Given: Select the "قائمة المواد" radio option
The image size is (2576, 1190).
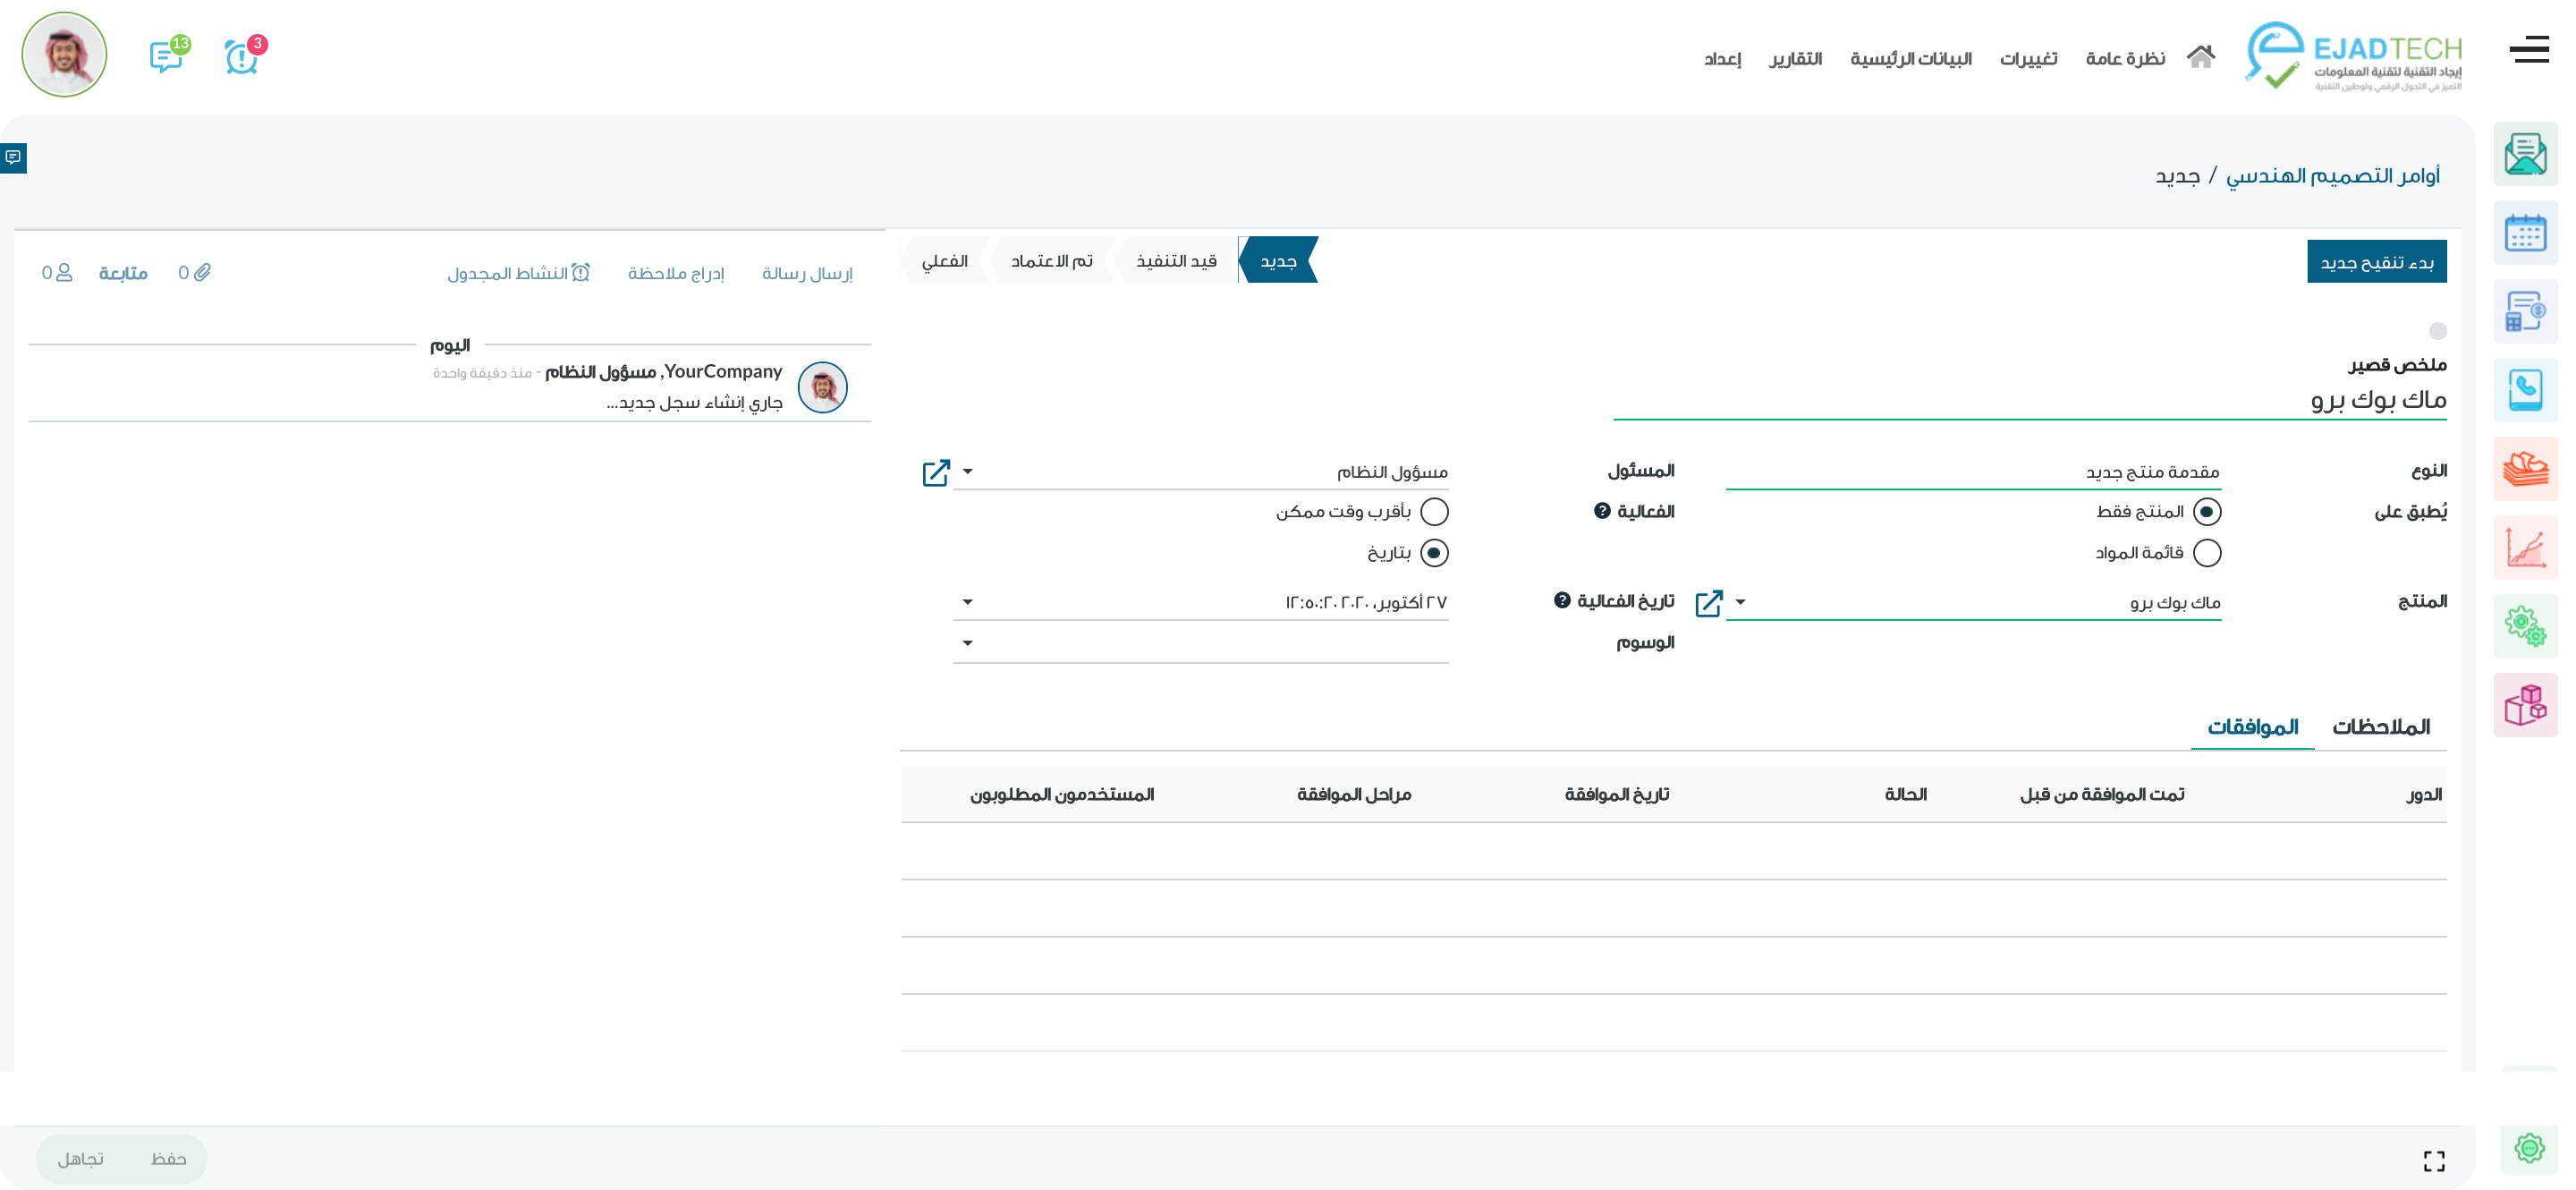Looking at the screenshot, I should click(2206, 553).
